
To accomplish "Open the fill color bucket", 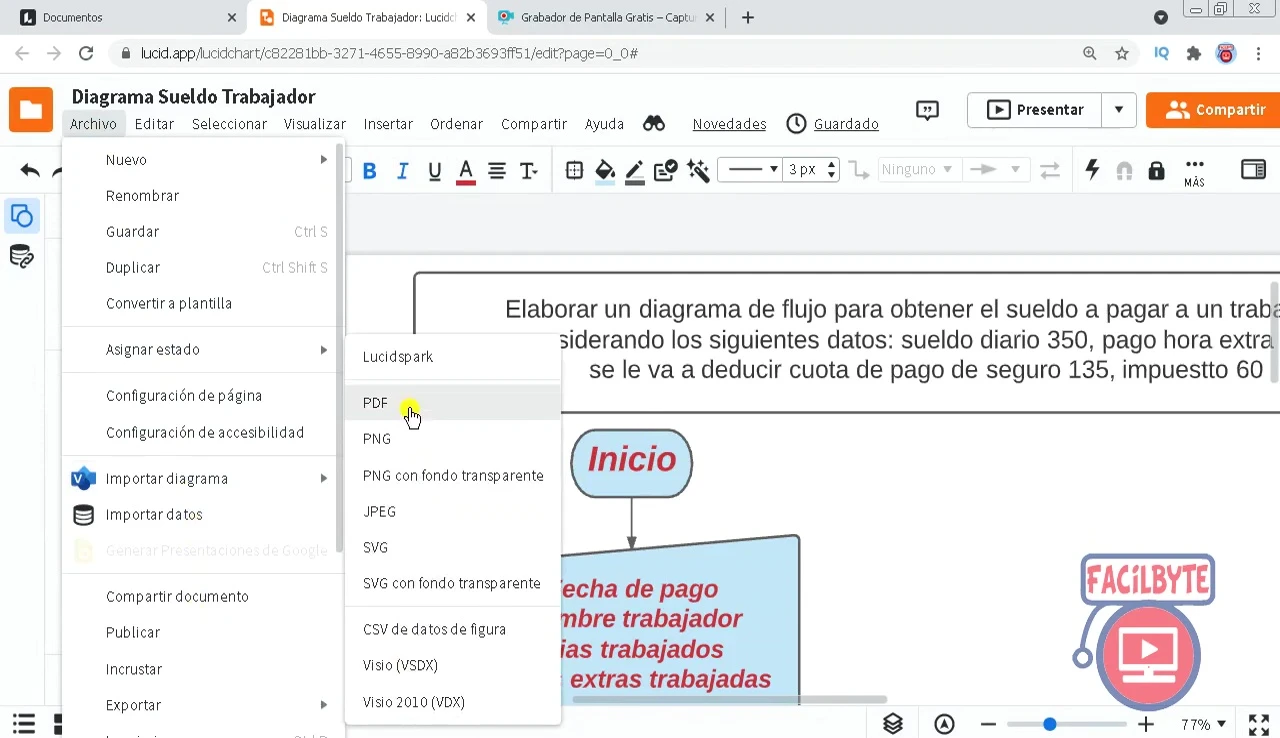I will [605, 172].
